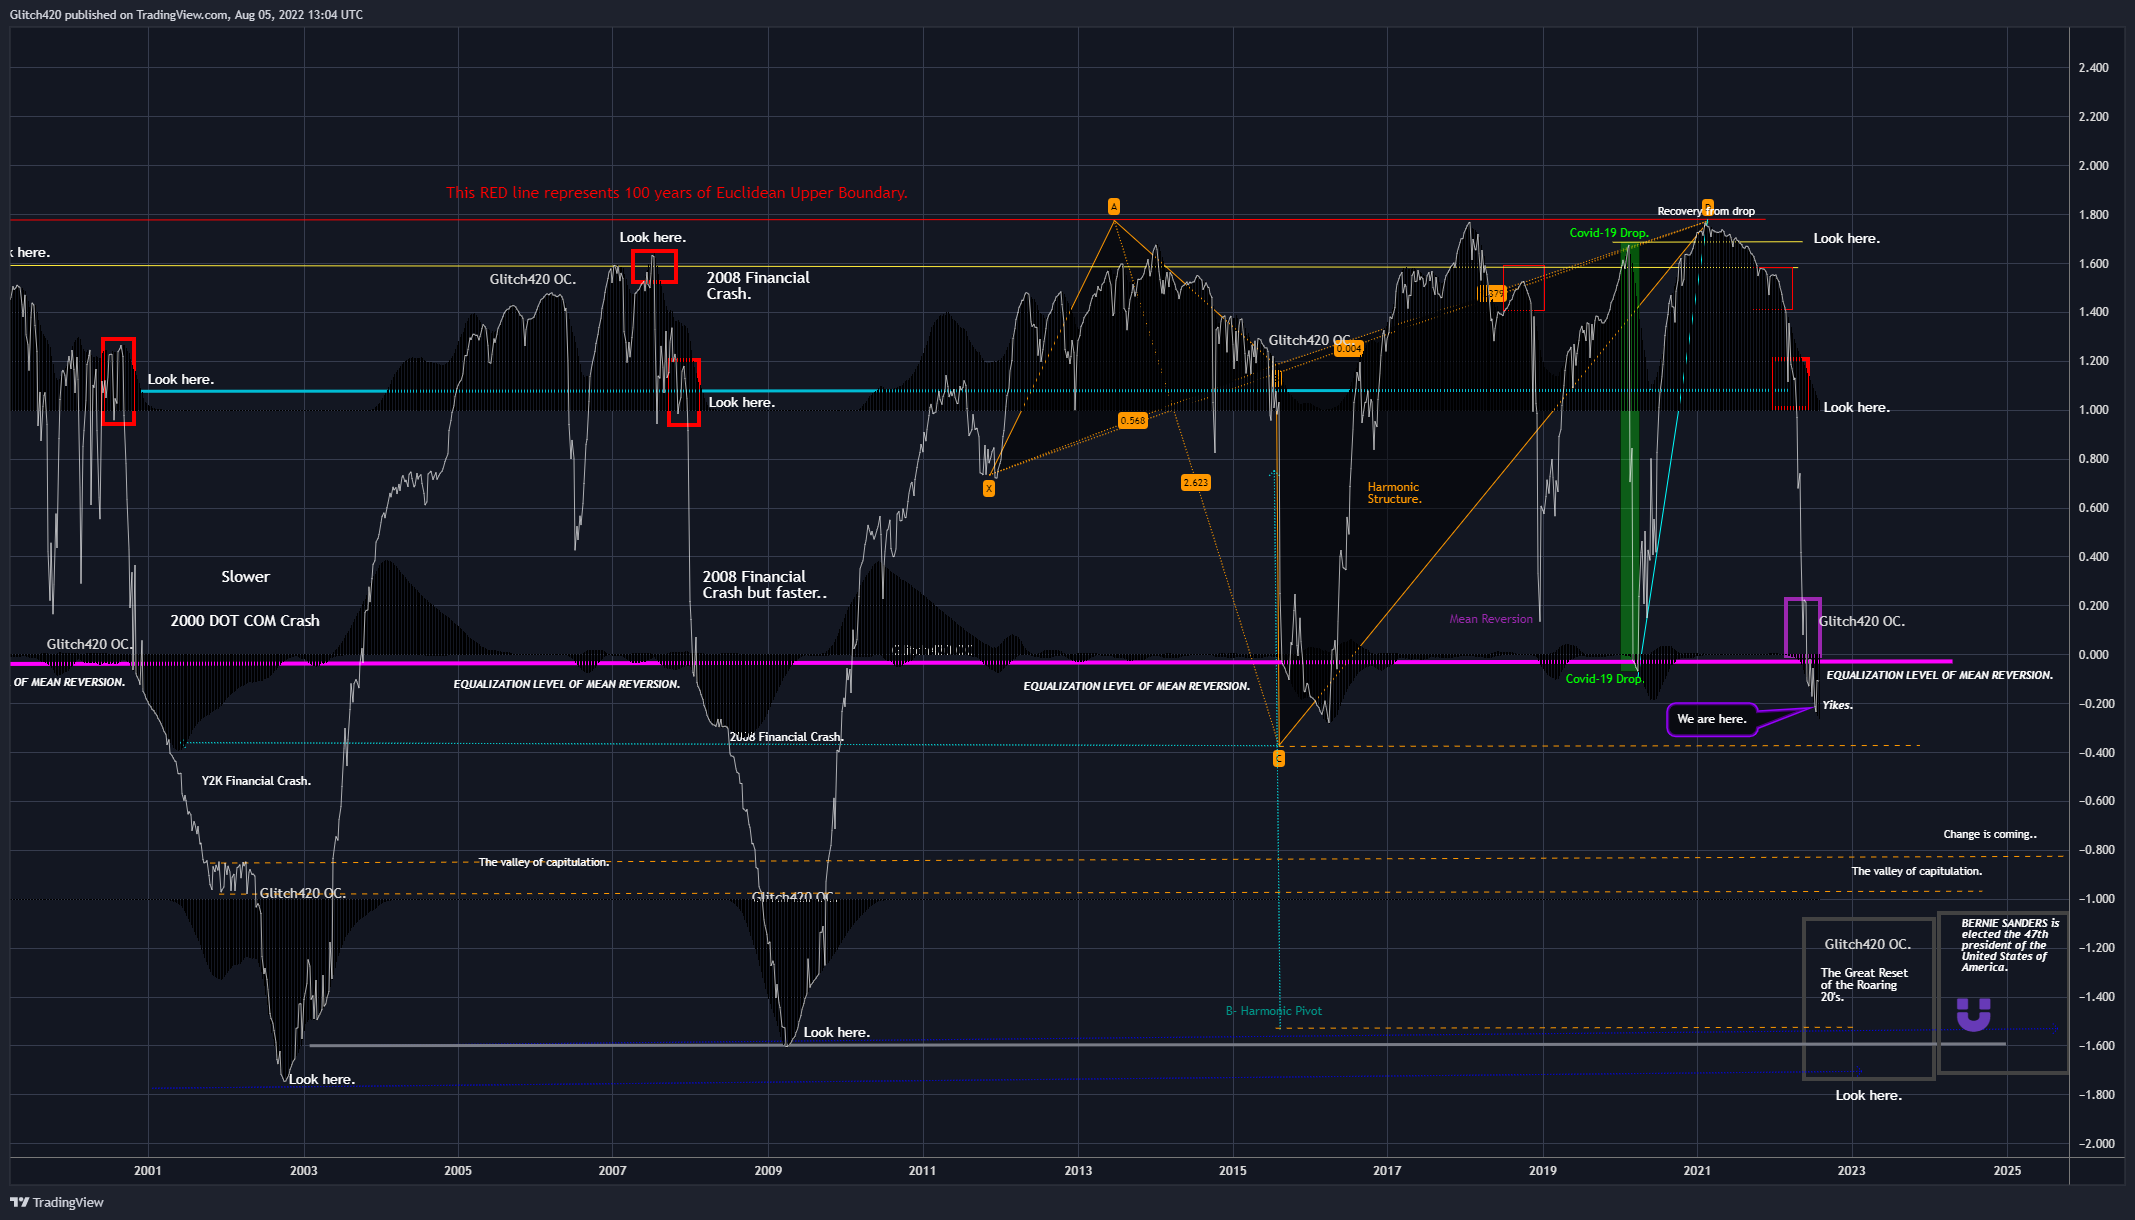
Task: Click year 2017 on the time axis
Action: 1387,1171
